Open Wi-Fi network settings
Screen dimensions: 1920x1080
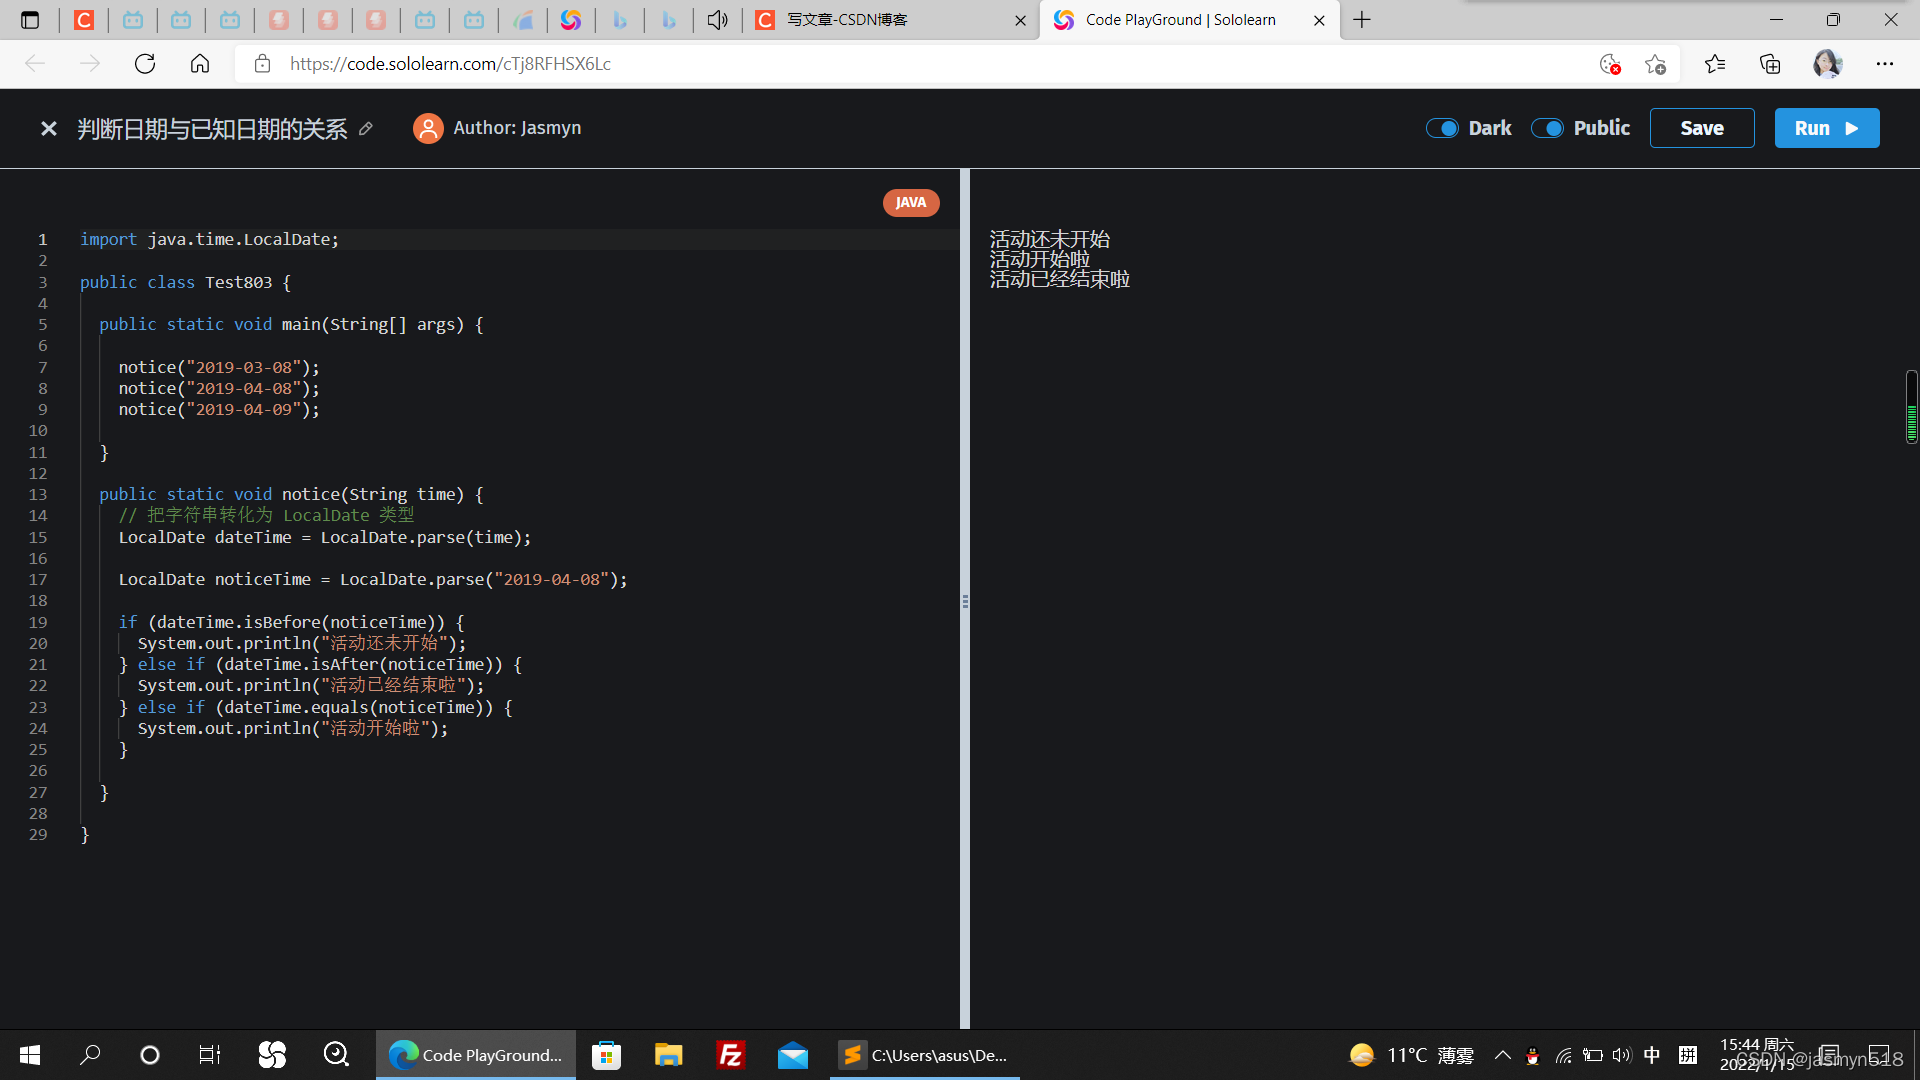[x=1564, y=1055]
